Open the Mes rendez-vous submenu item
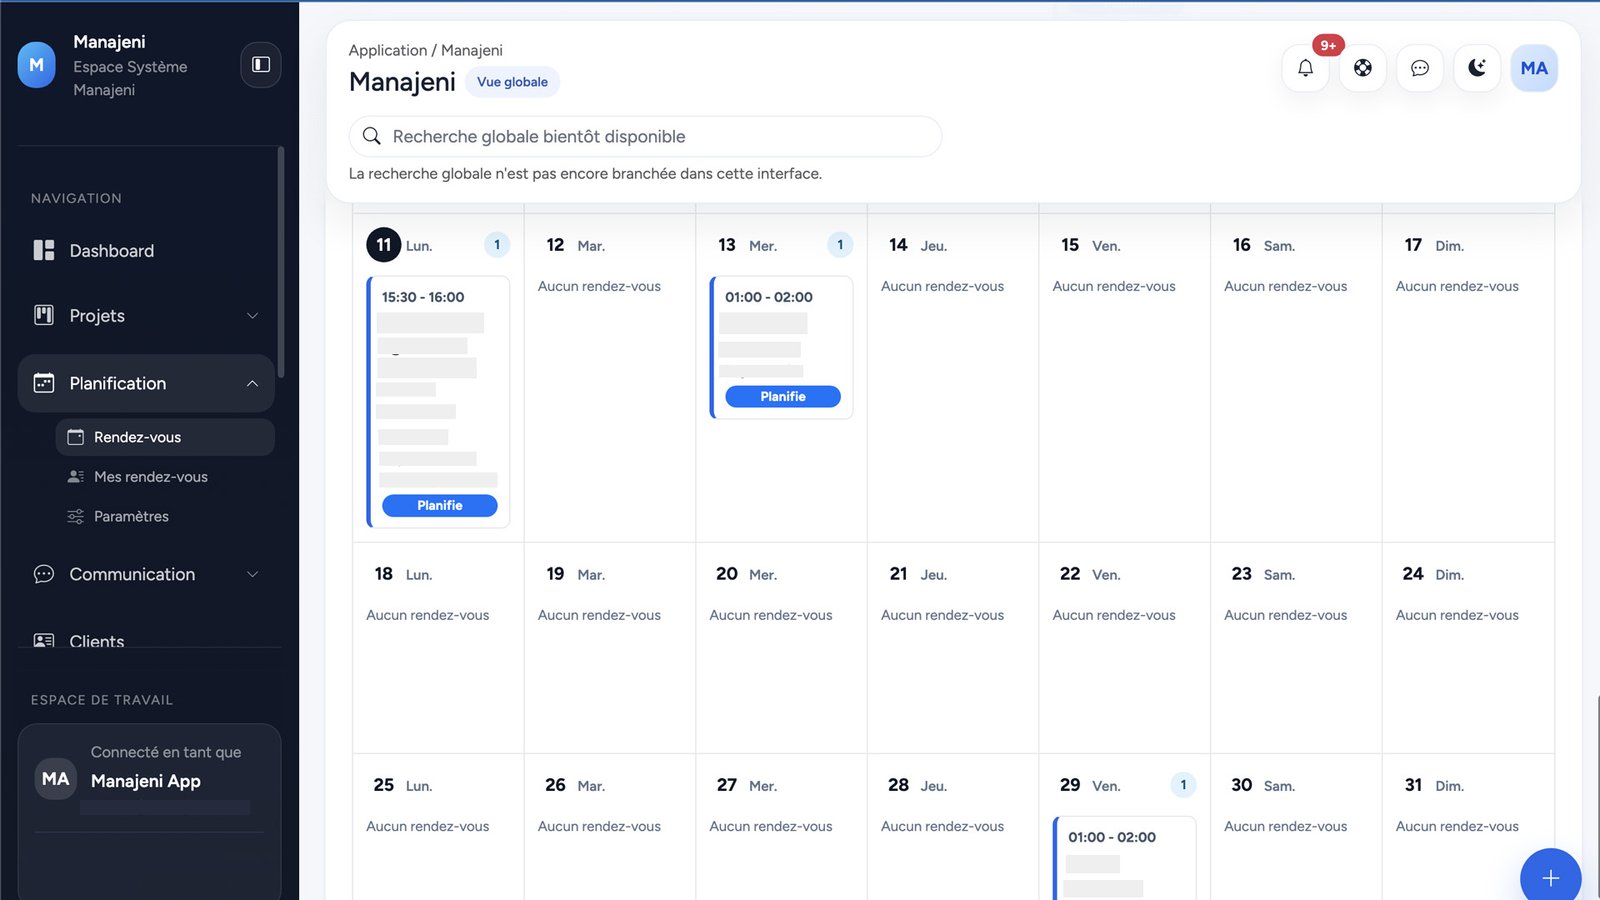Screen dimensions: 1600x900 (x=165, y=477)
